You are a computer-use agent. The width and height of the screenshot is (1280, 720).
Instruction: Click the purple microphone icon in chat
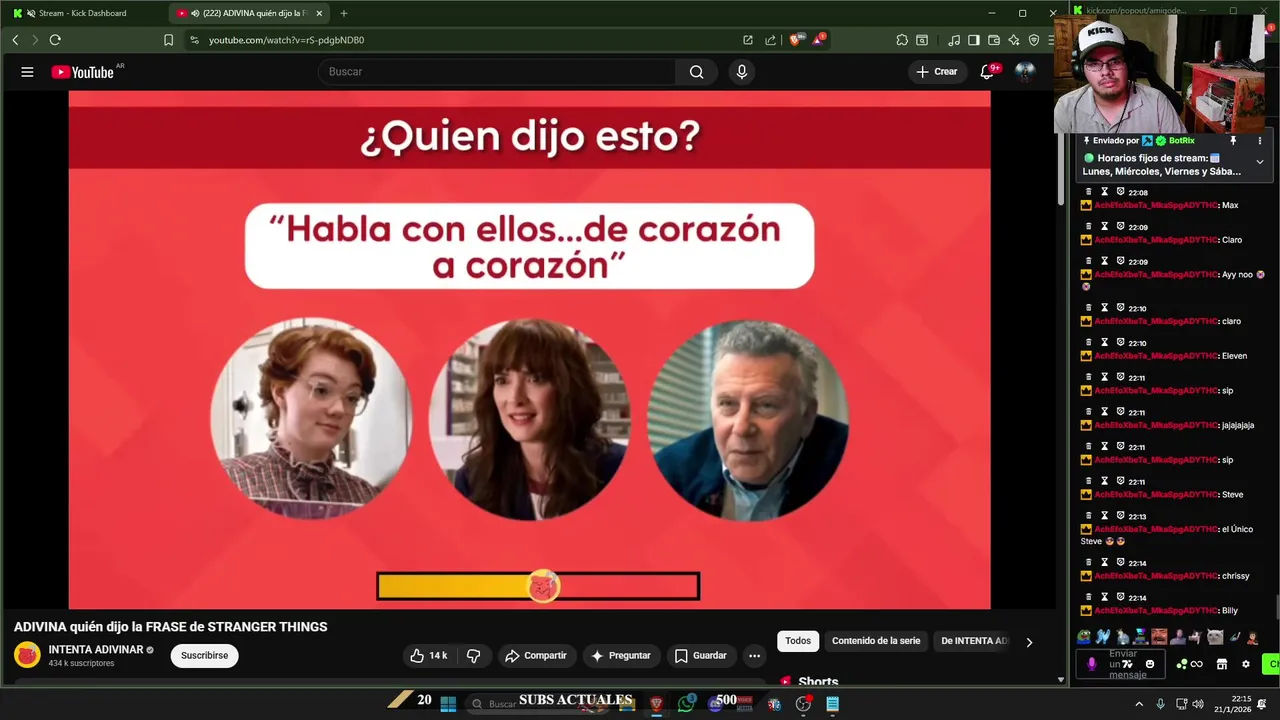coord(1091,664)
